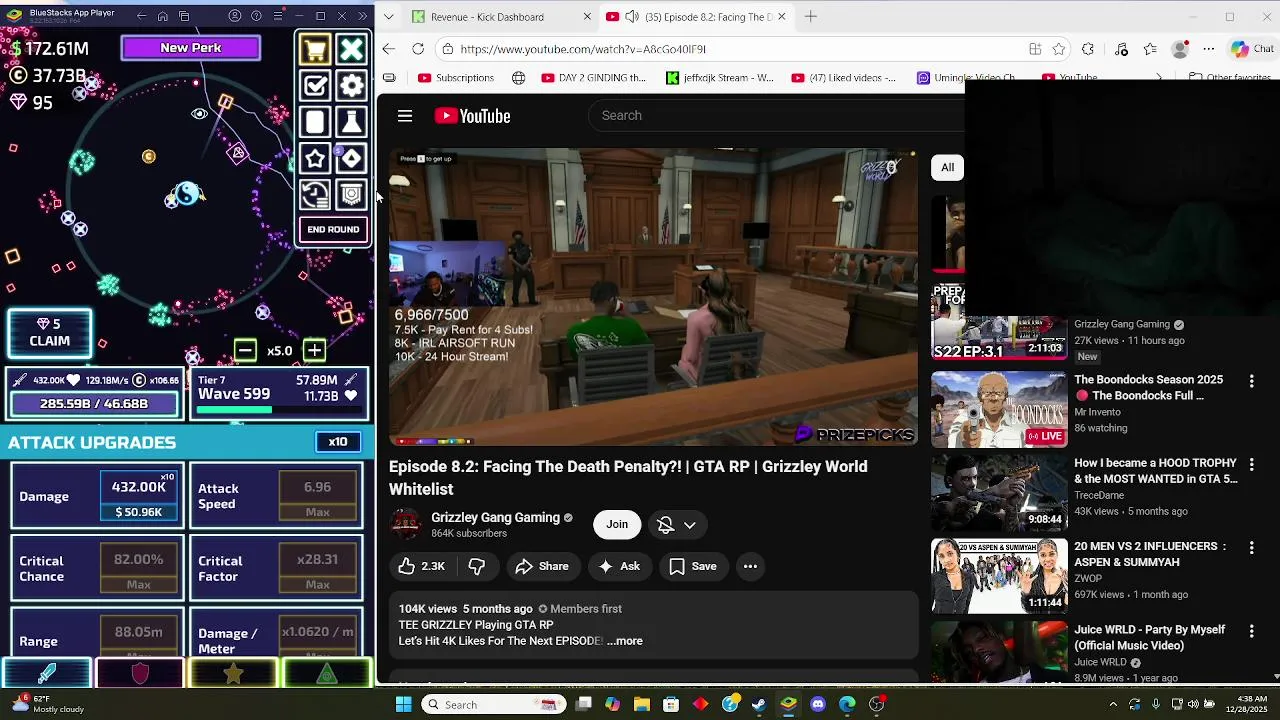This screenshot has width=1280, height=720.
Task: Dislike the video
Action: click(476, 567)
